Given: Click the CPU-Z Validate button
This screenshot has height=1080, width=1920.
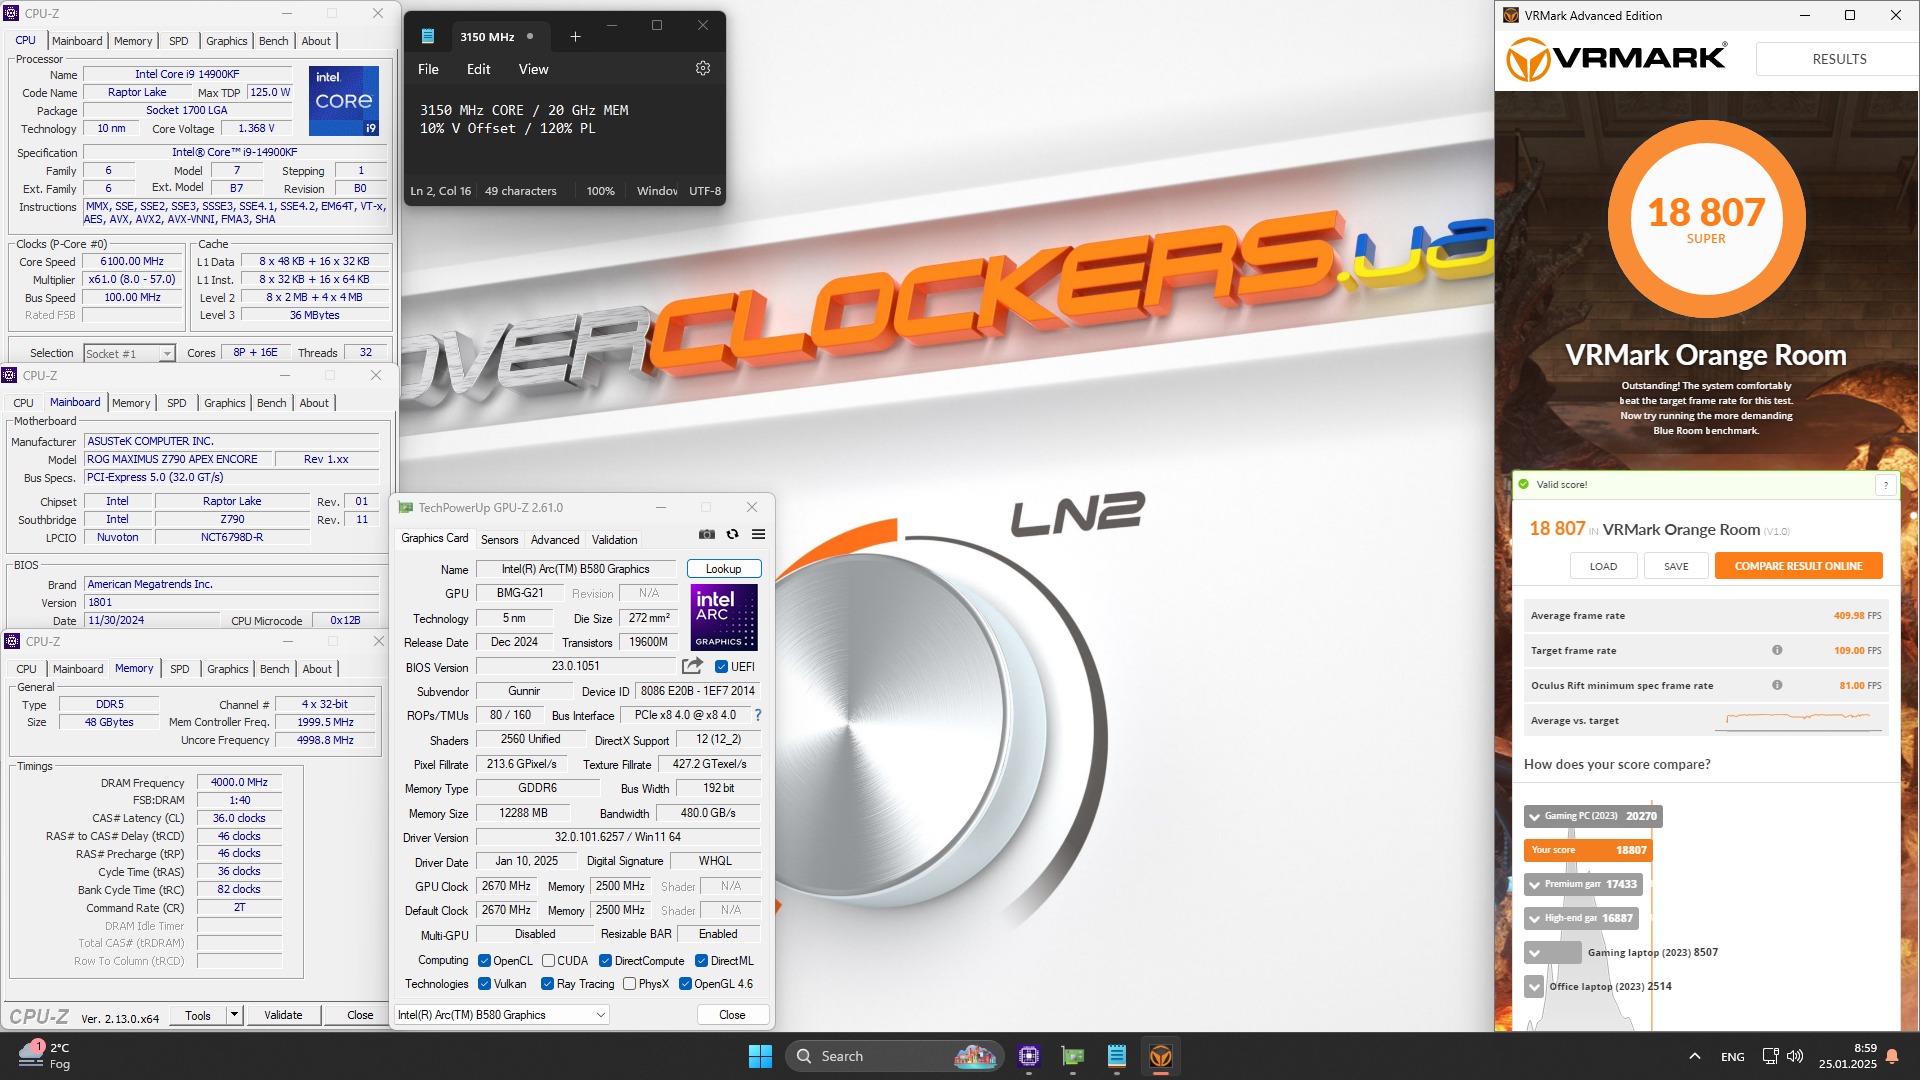Looking at the screenshot, I should point(283,1015).
